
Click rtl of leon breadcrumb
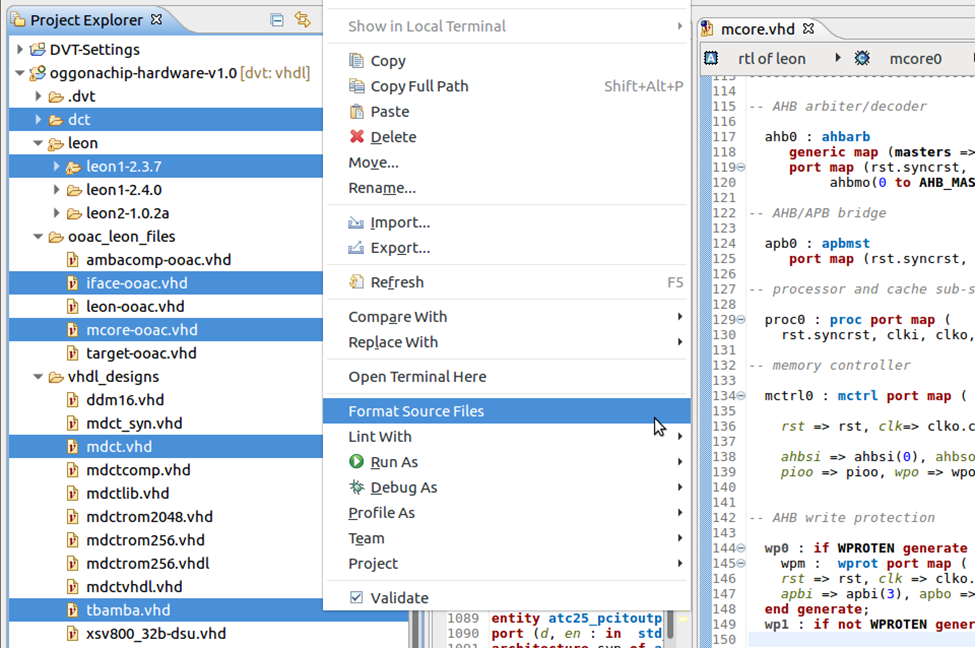(x=771, y=58)
